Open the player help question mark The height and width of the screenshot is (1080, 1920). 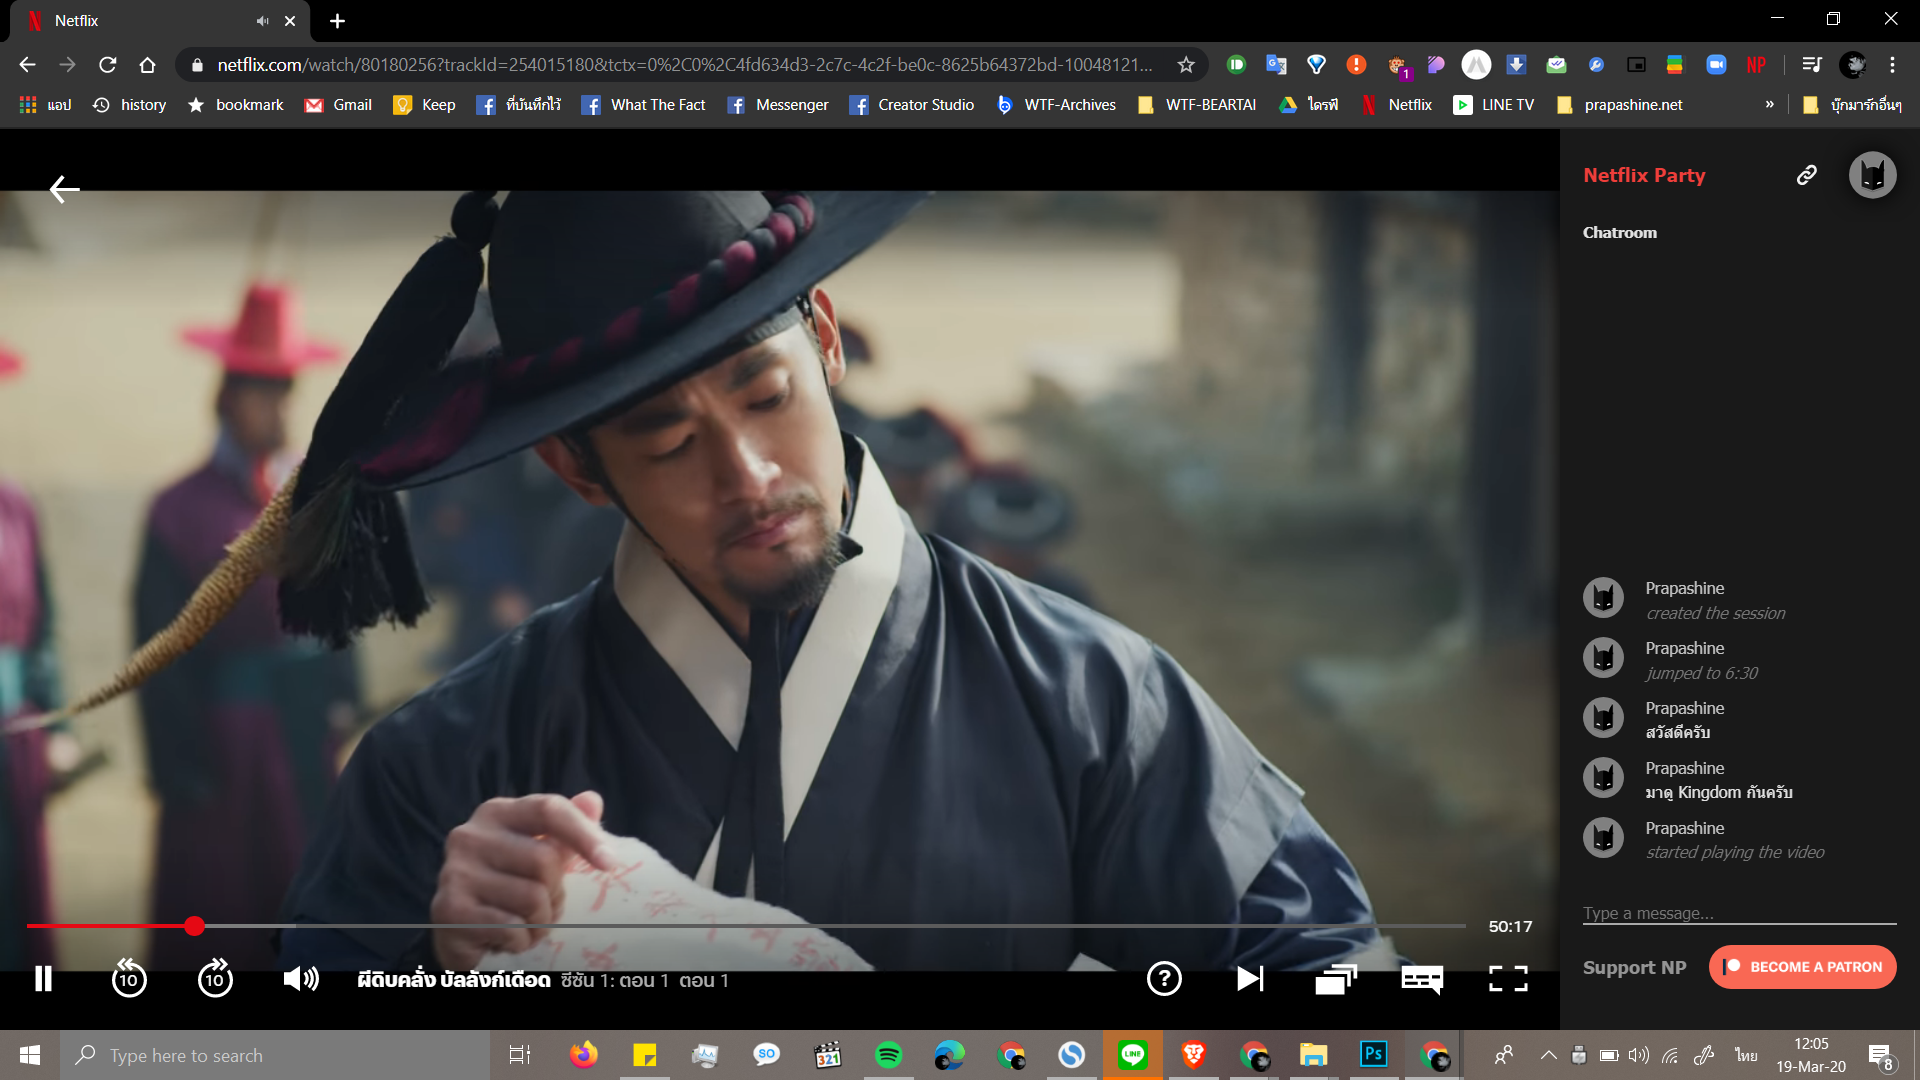(x=1164, y=979)
